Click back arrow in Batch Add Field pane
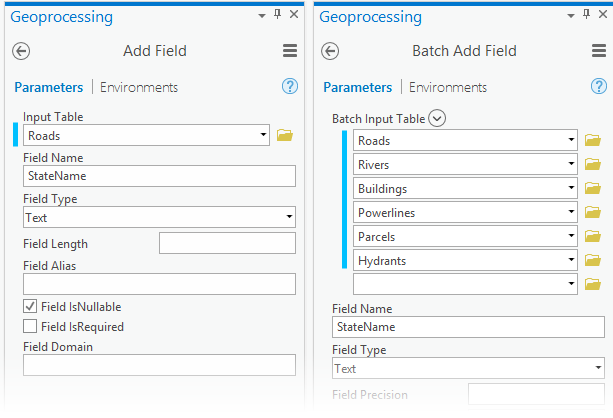This screenshot has width=613, height=418. (331, 51)
